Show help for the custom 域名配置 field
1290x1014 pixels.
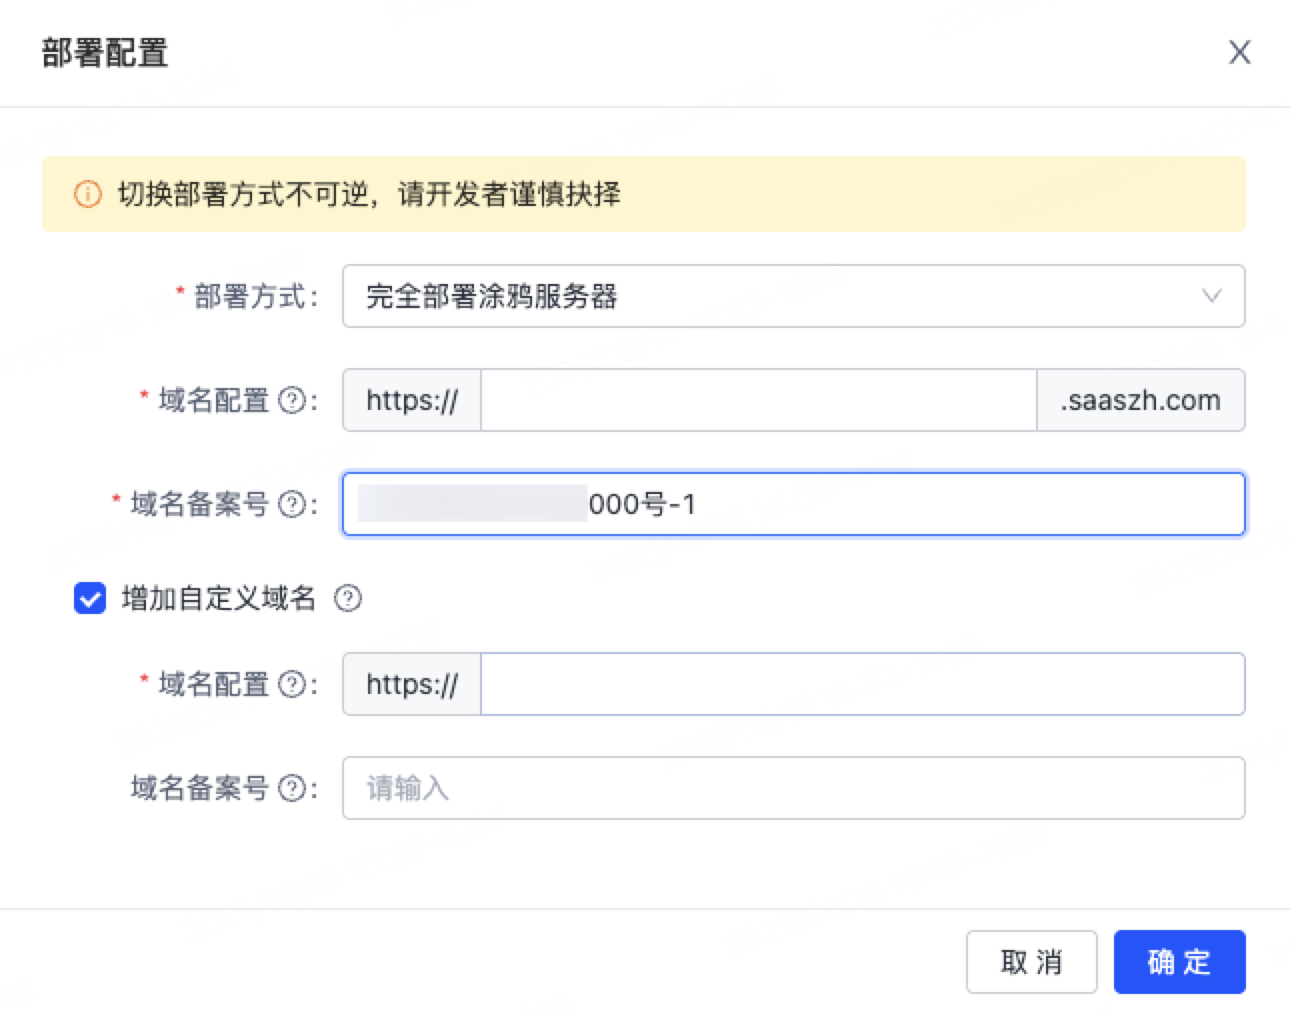pyautogui.click(x=291, y=685)
